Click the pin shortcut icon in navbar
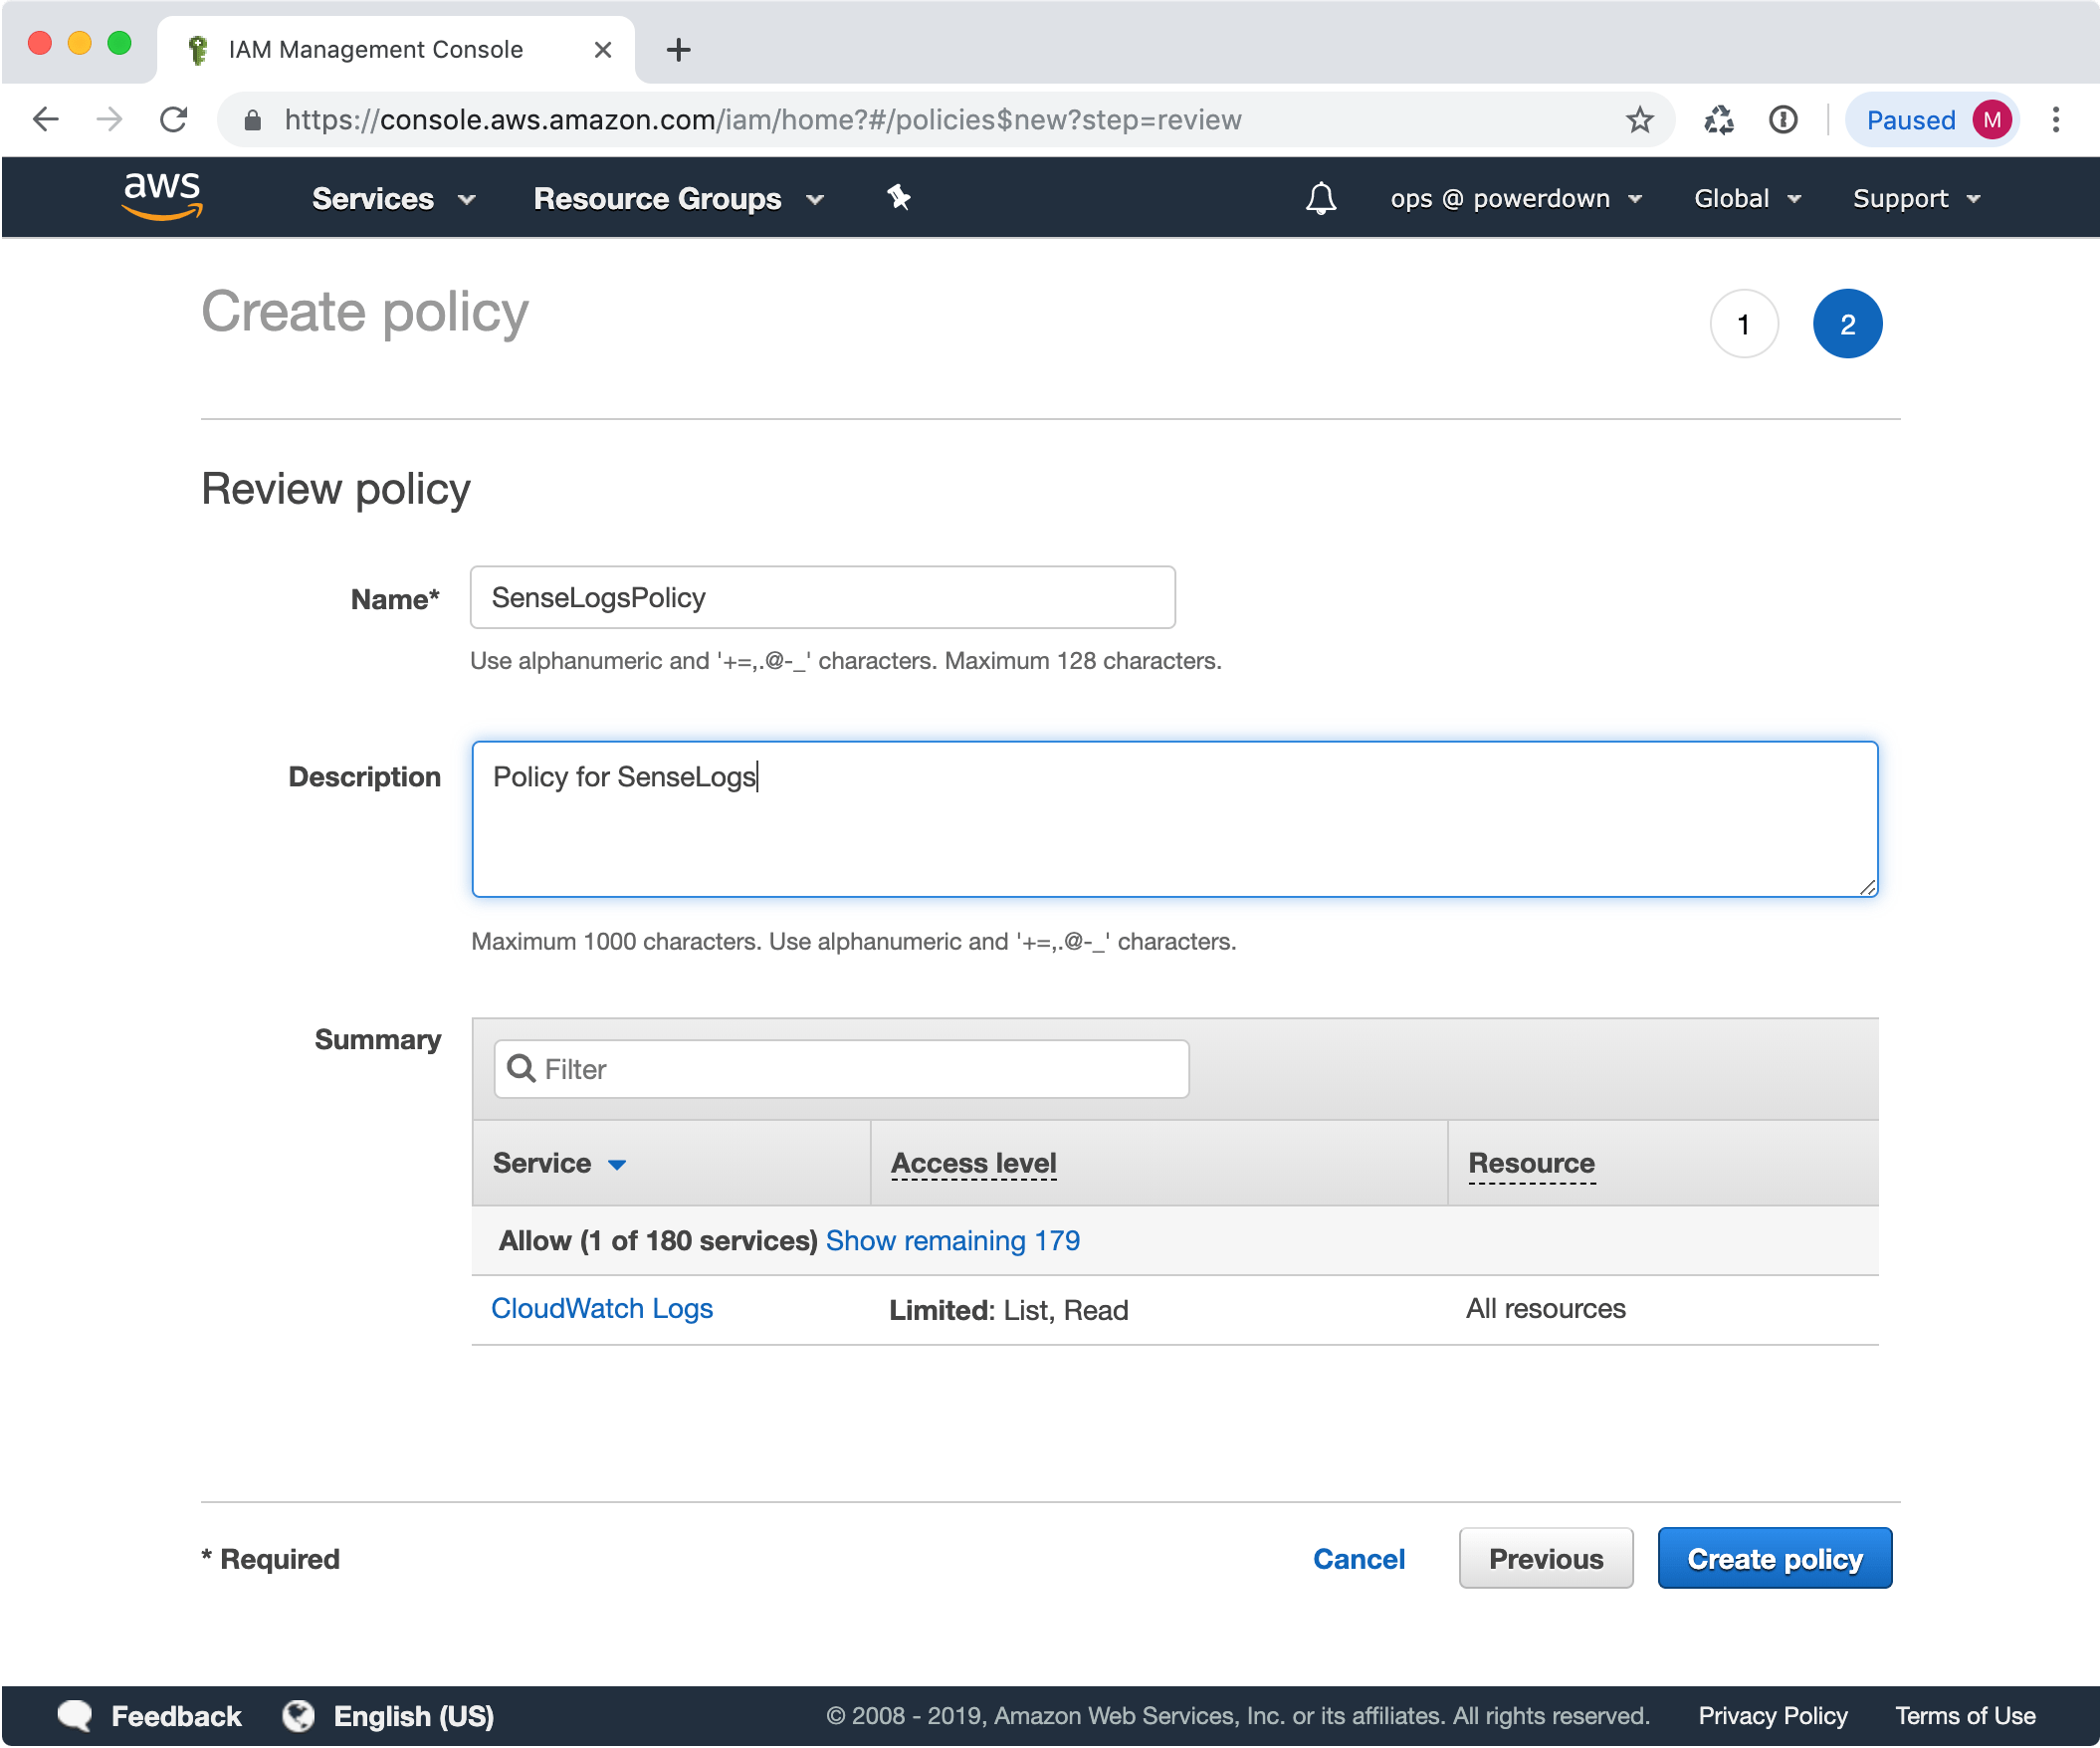The width and height of the screenshot is (2100, 1748). pyautogui.click(x=899, y=197)
